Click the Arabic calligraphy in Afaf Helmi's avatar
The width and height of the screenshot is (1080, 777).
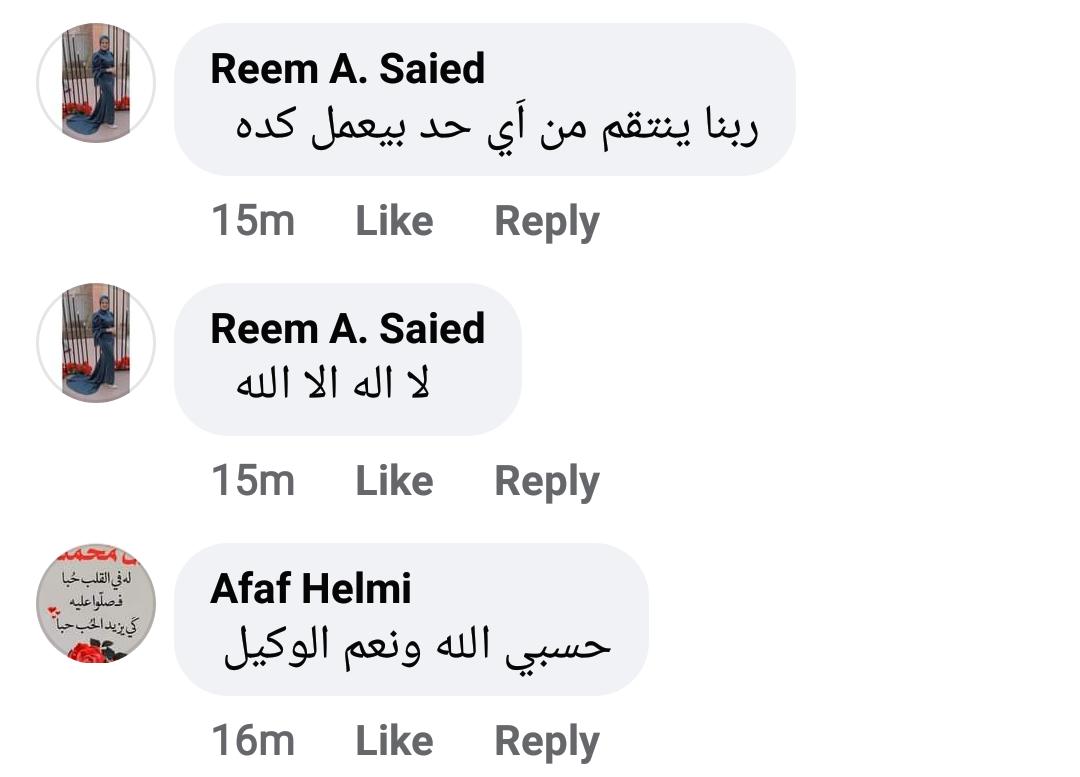(x=96, y=598)
